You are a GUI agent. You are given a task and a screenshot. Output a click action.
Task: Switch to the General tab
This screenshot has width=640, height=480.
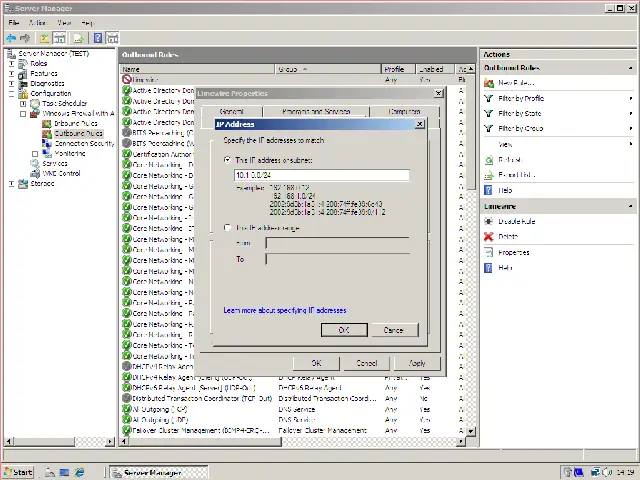click(231, 111)
